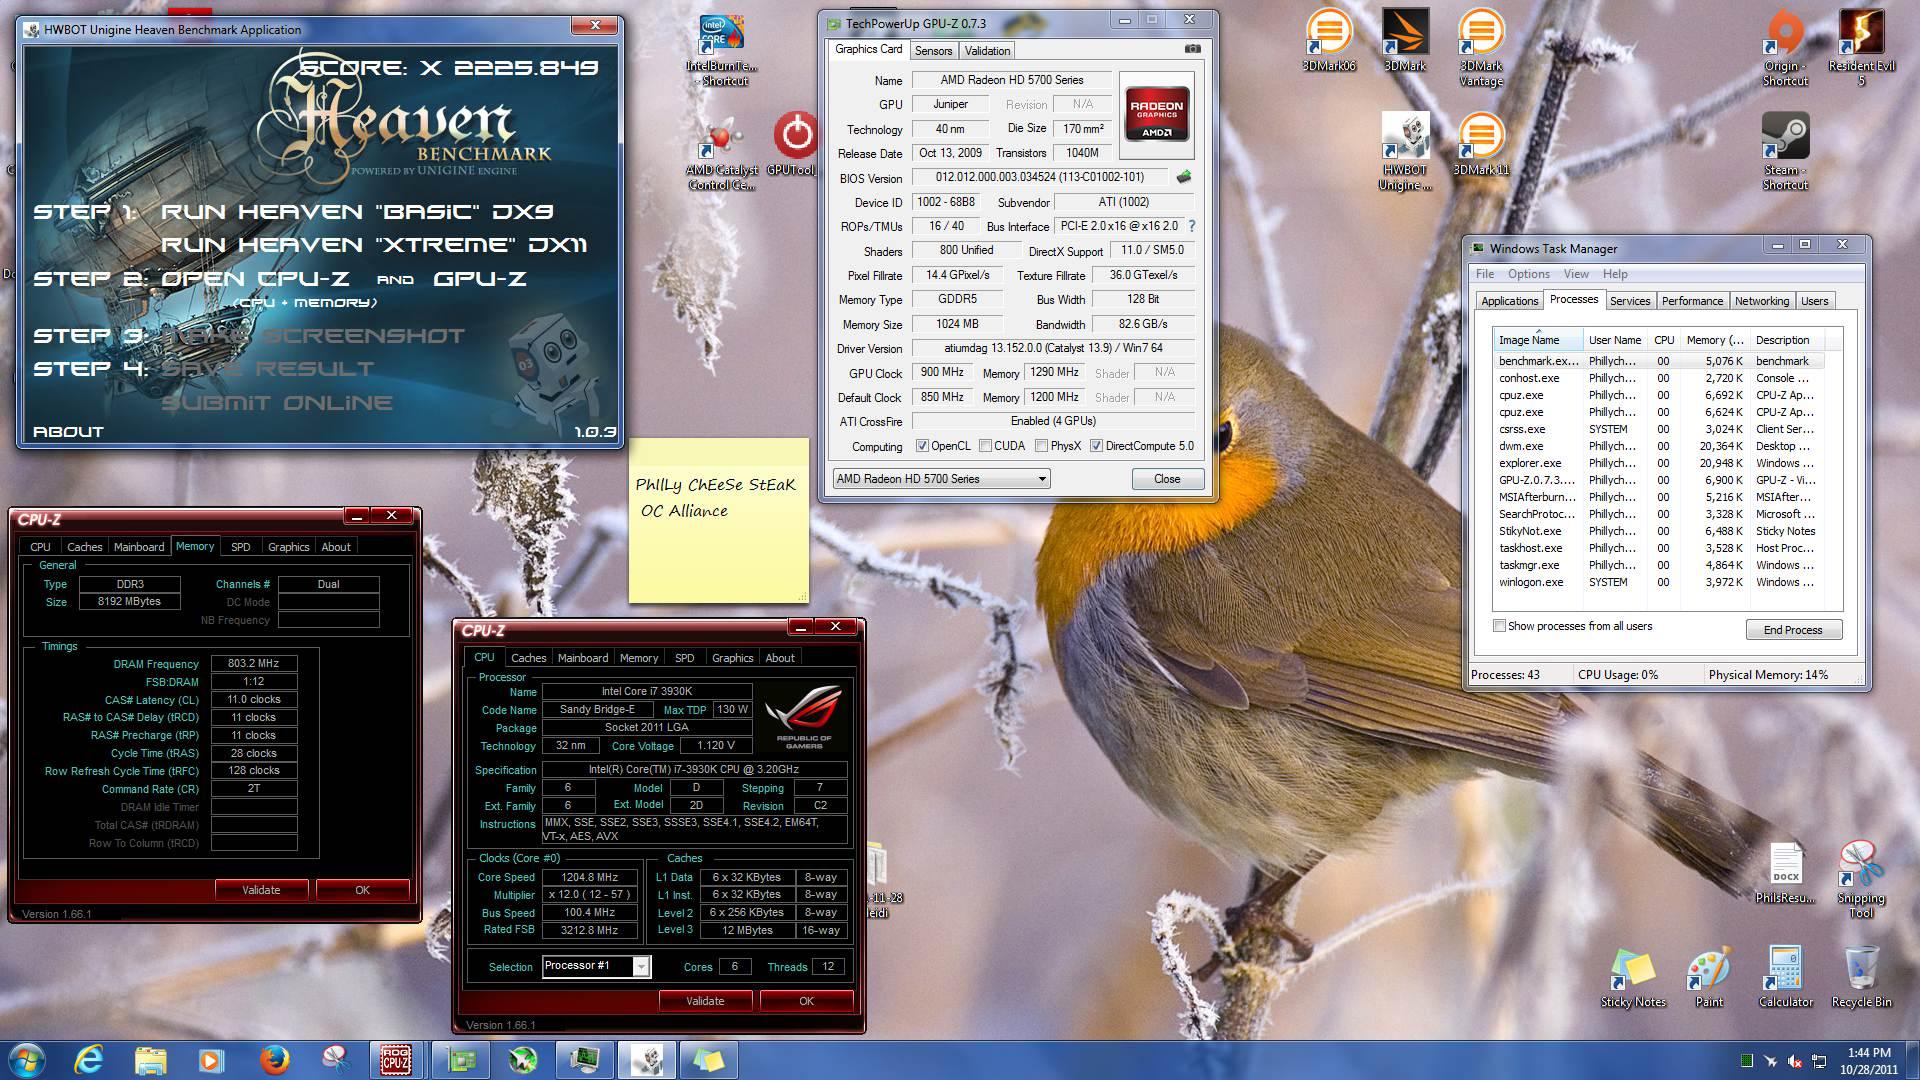Click About in the HWBOT Heaven window

point(68,432)
